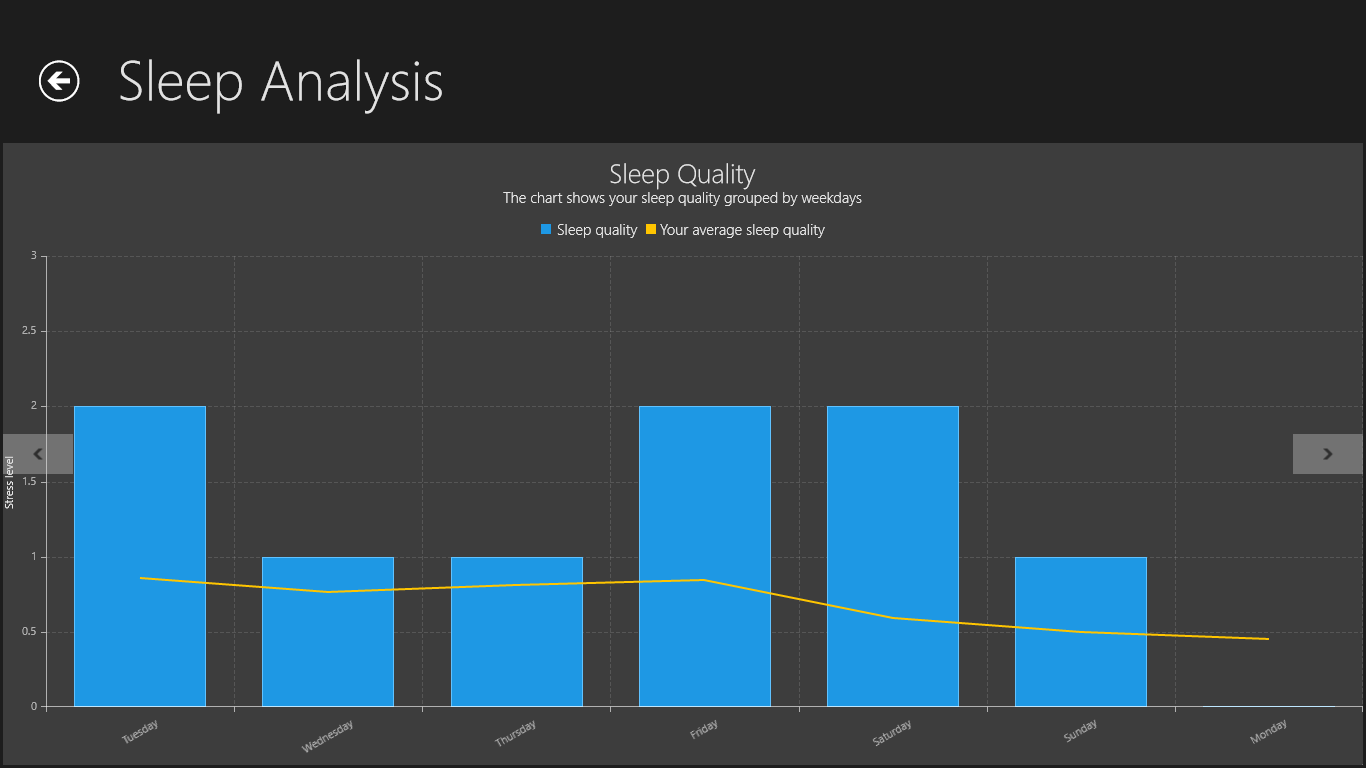Click the yellow average sleep quality swatch
Screen dimensions: 1366x768
651,230
